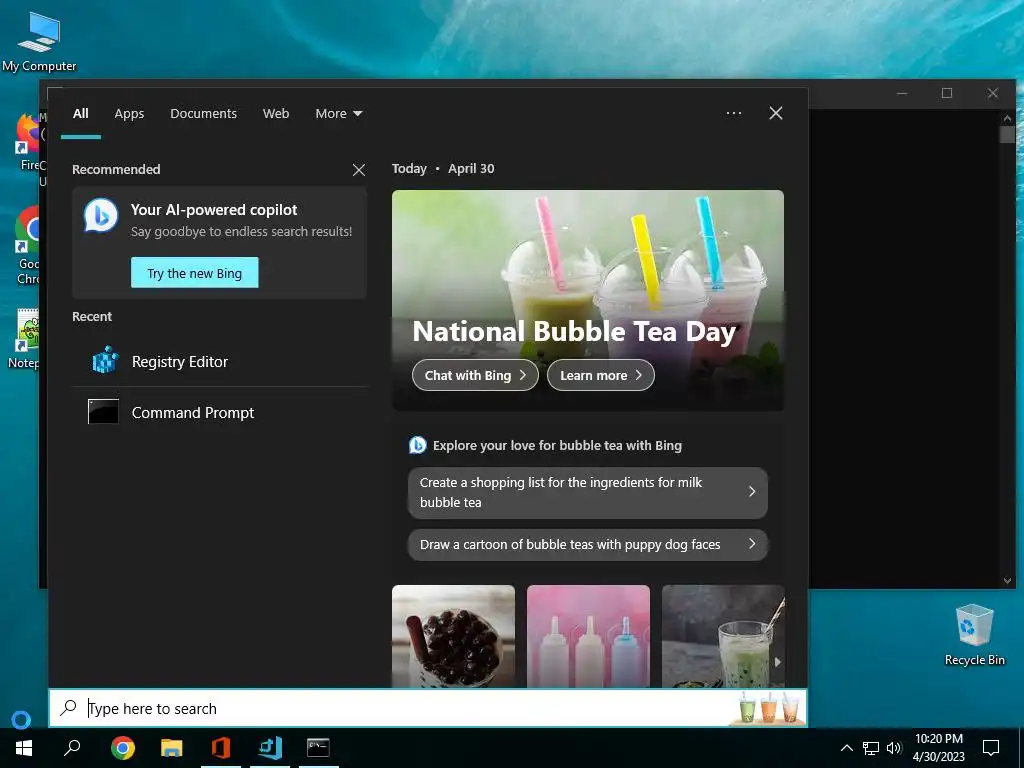
Task: Switch to the All tab
Action: (x=81, y=114)
